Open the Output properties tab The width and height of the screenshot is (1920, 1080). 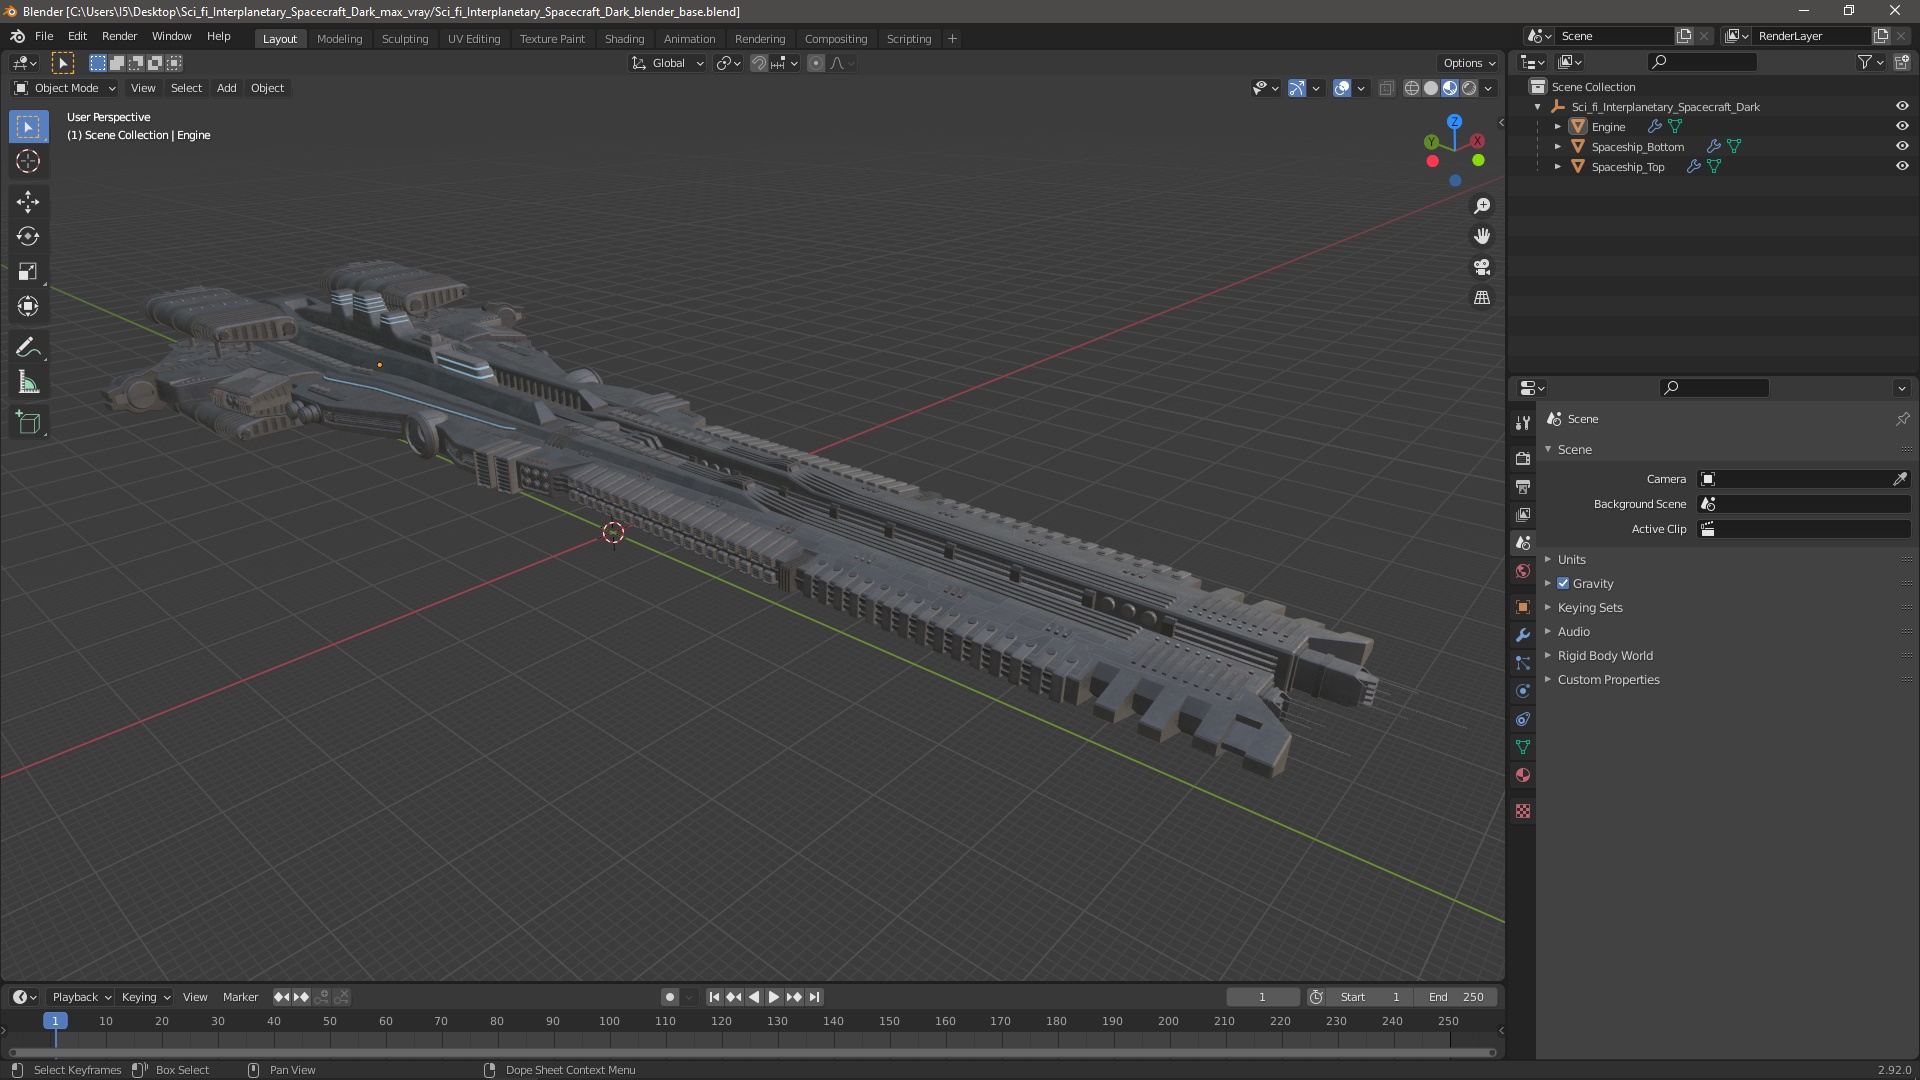(1523, 486)
